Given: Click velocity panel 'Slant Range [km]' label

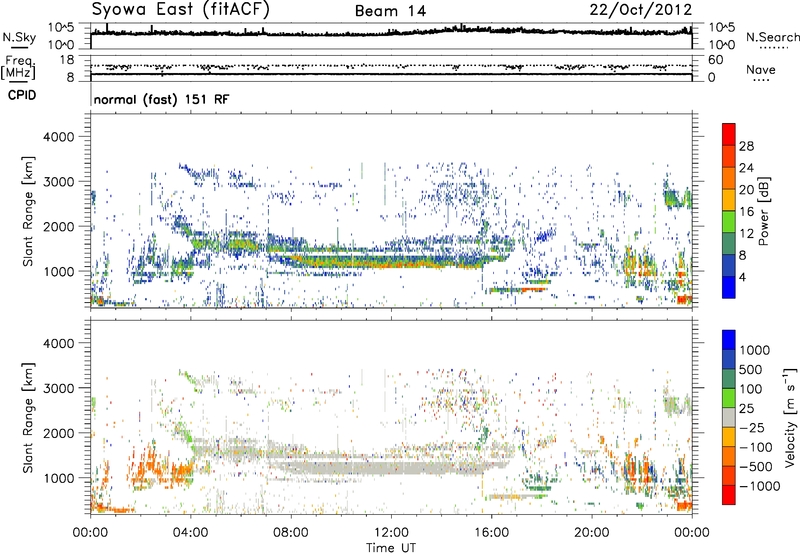Looking at the screenshot, I should point(28,417).
